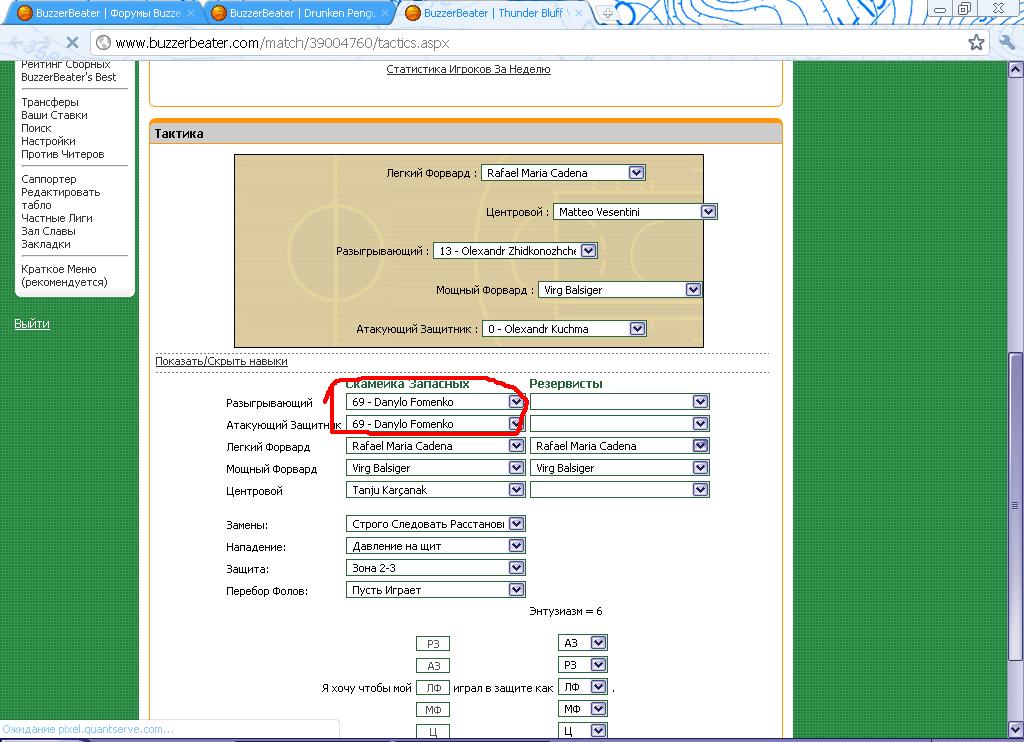Open Настройки in the sidebar
The width and height of the screenshot is (1024, 742).
[48, 141]
